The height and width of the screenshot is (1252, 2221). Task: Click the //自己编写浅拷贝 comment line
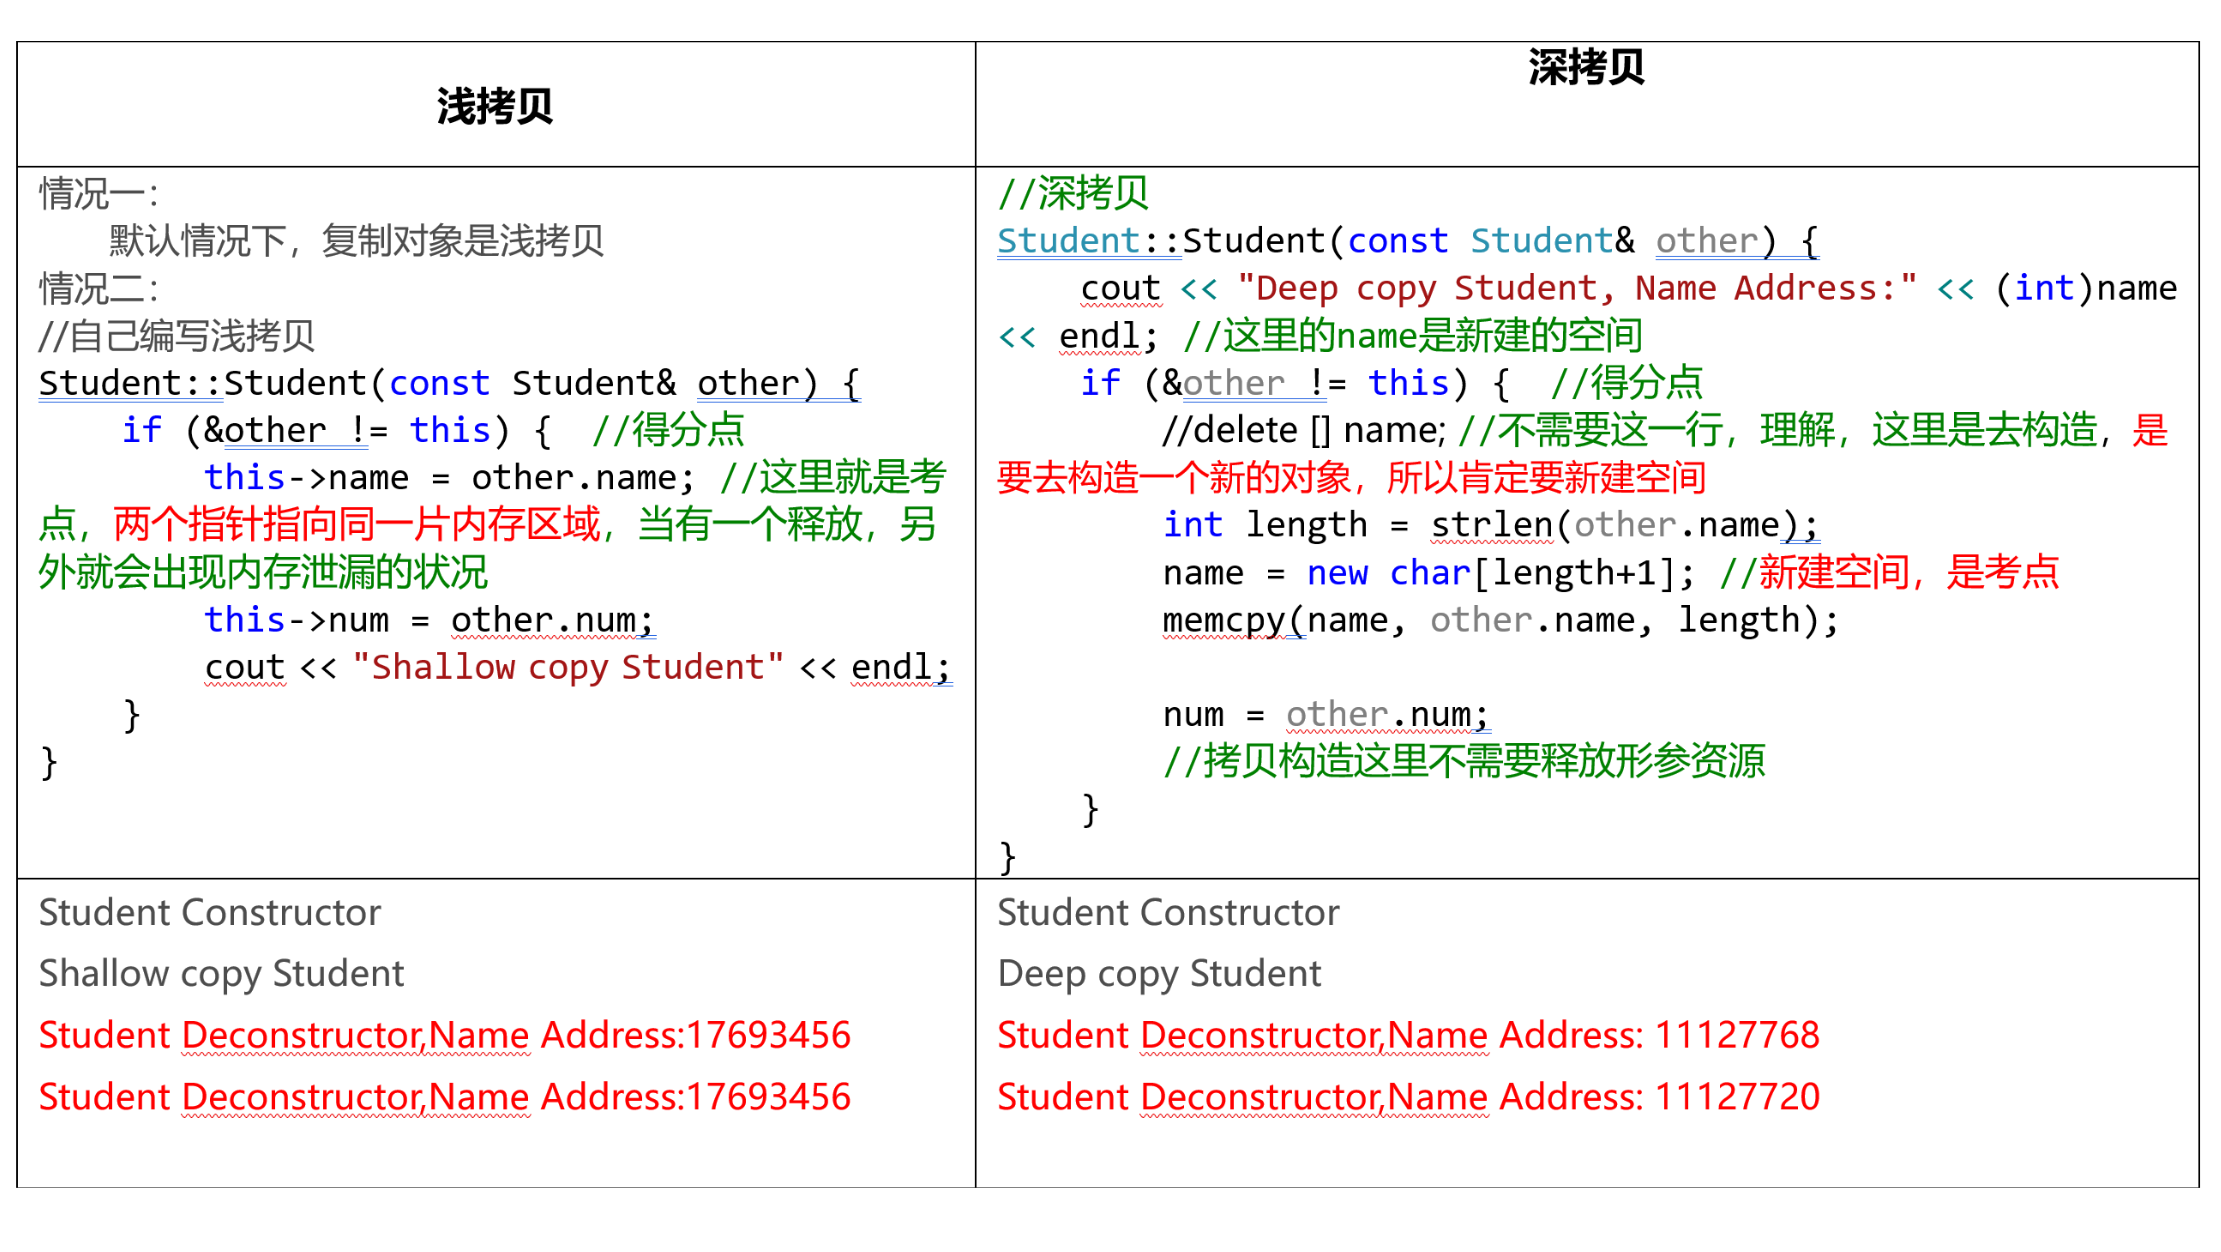(177, 336)
